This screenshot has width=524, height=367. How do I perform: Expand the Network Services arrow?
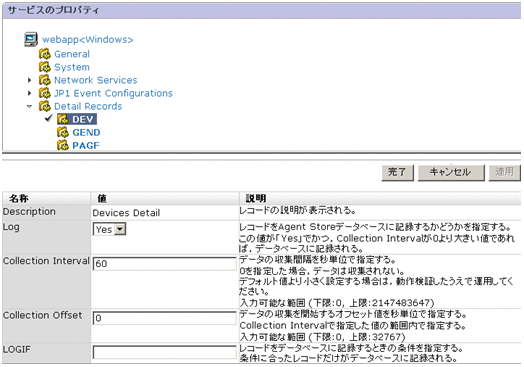coord(30,80)
